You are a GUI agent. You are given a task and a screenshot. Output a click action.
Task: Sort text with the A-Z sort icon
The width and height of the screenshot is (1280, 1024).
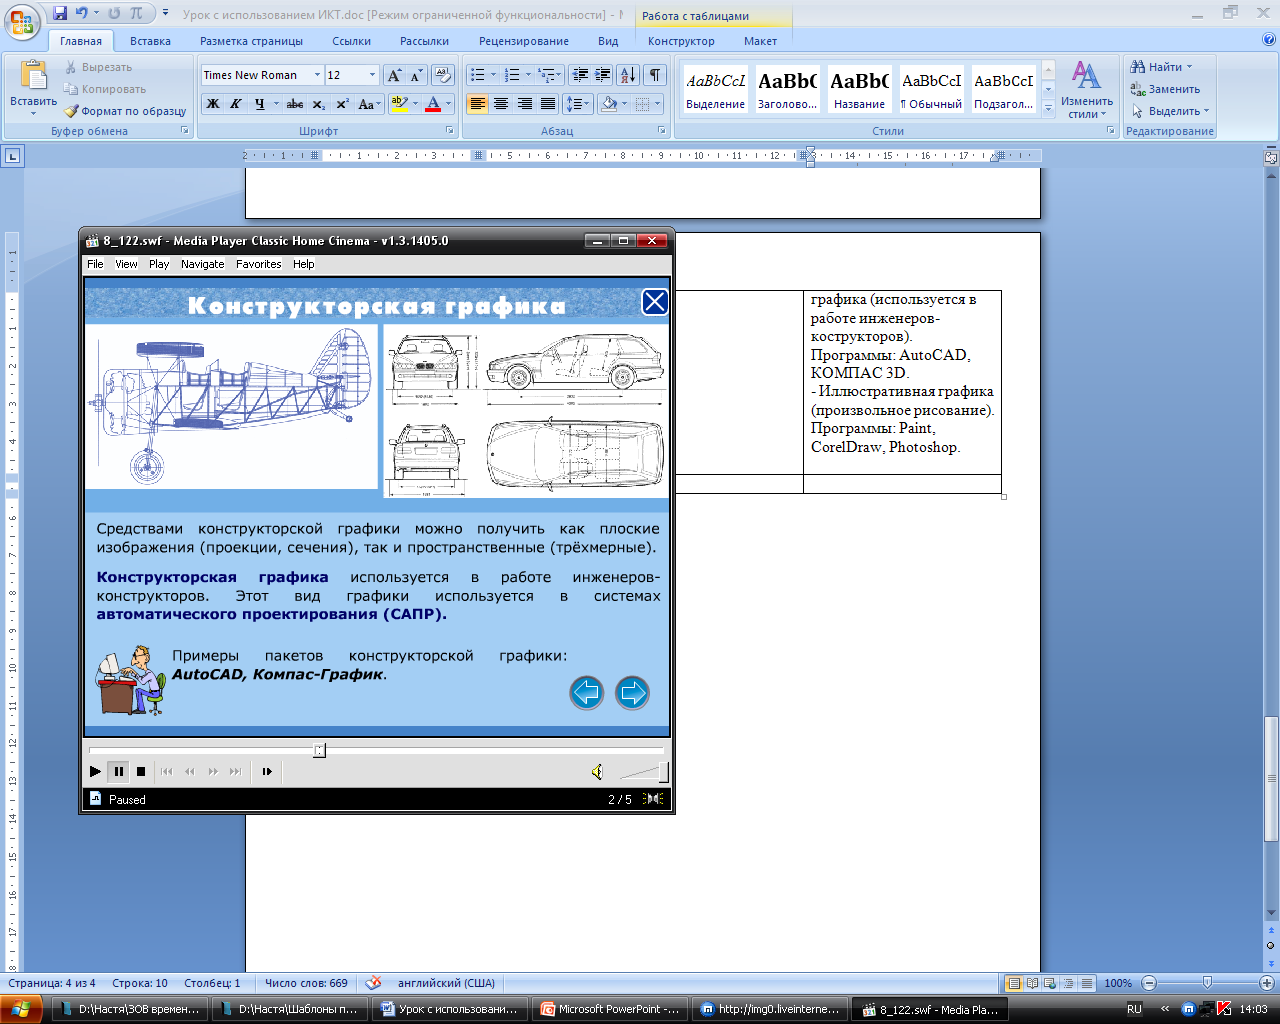click(628, 75)
